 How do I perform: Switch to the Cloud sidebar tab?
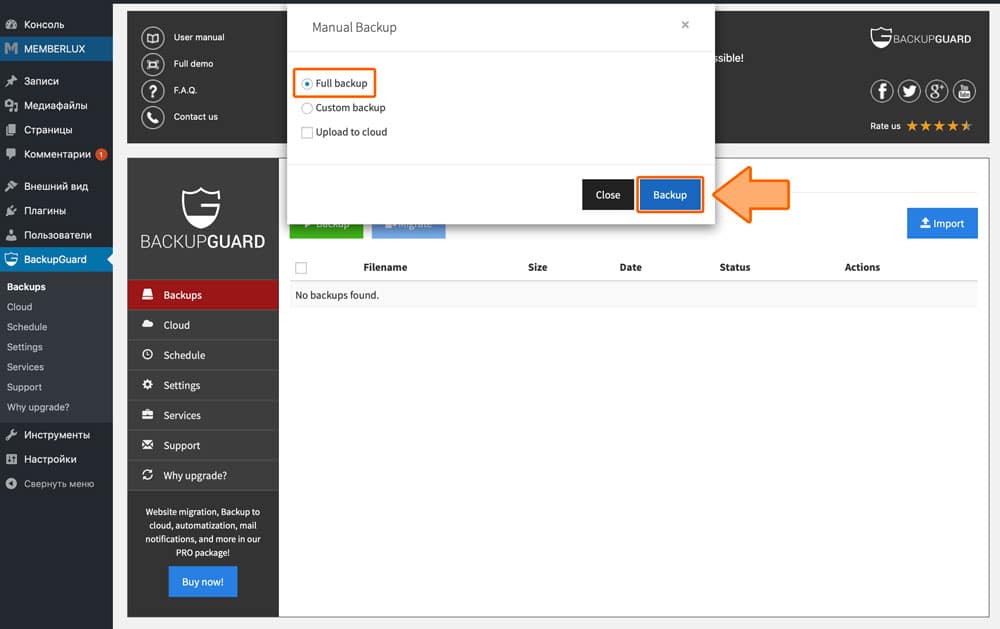coord(176,325)
